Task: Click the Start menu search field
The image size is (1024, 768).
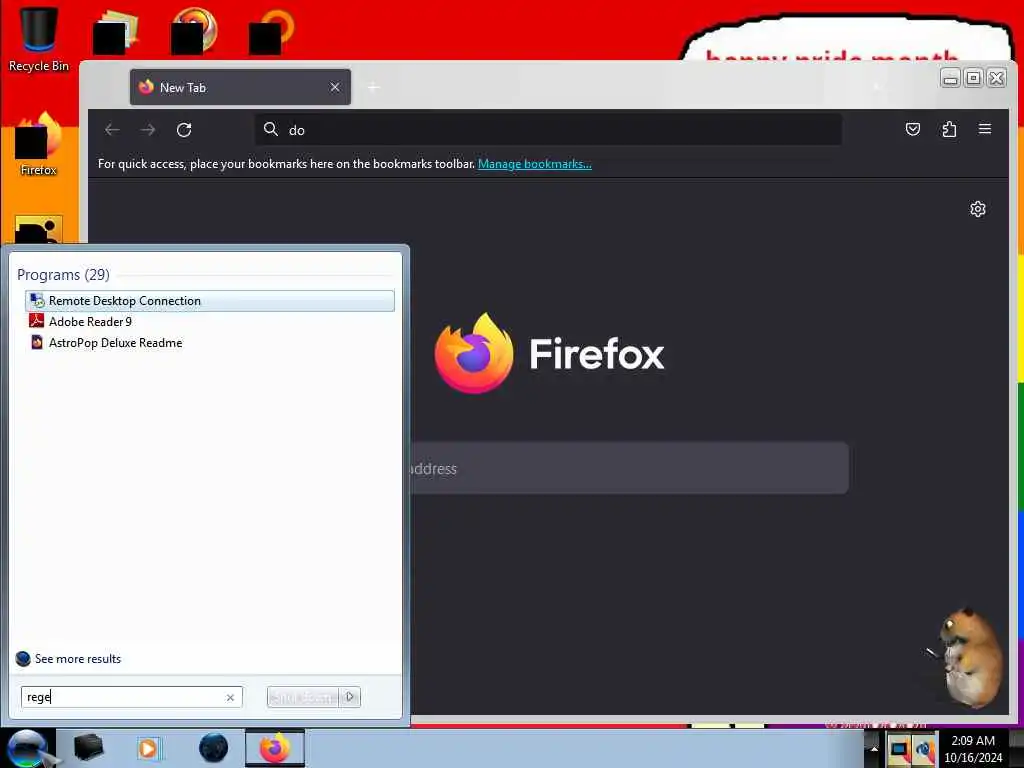Action: (131, 697)
